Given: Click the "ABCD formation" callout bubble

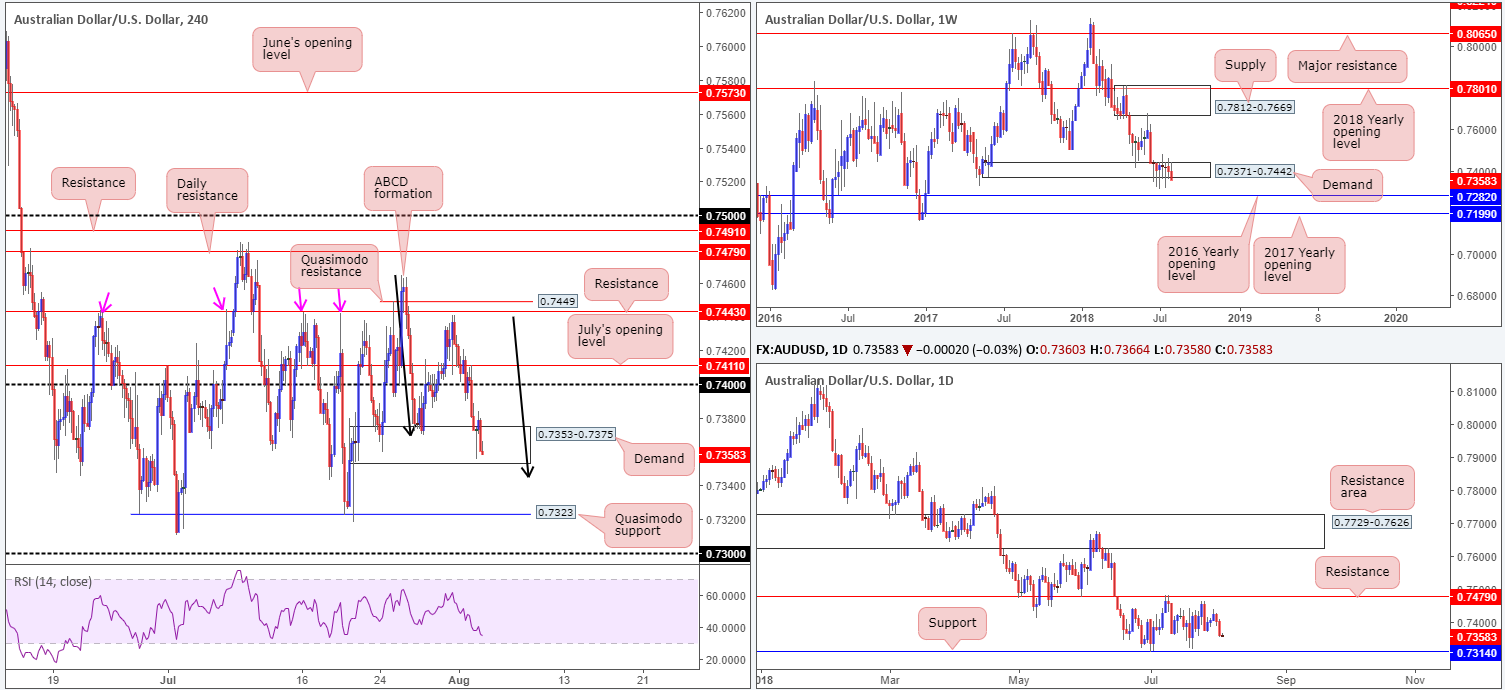Looking at the screenshot, I should 403,185.
